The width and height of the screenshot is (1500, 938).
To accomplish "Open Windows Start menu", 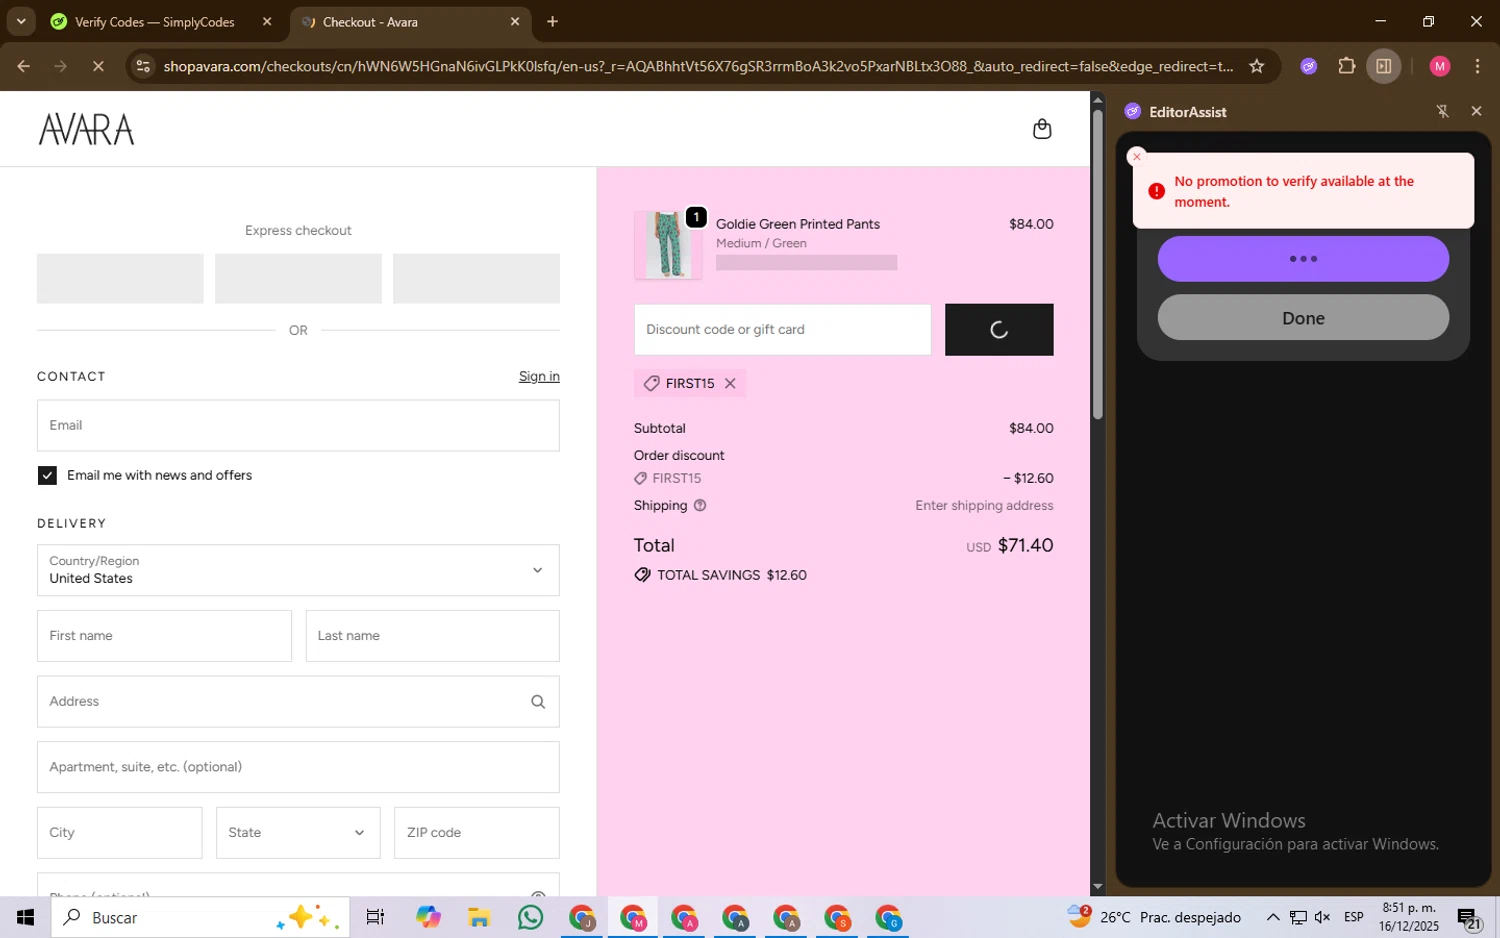I will [25, 918].
